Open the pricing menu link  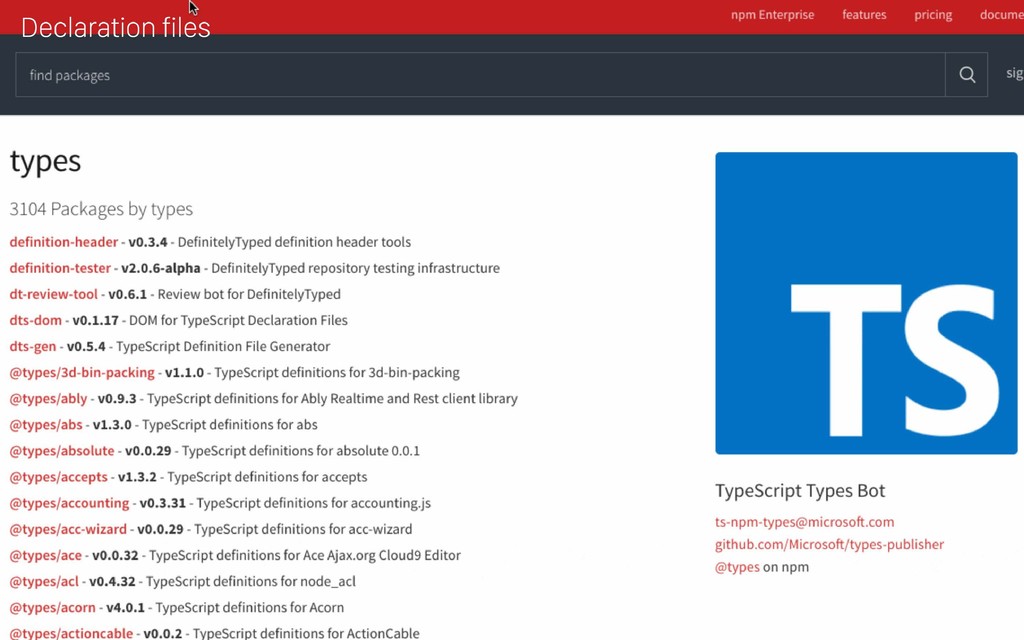[933, 14]
